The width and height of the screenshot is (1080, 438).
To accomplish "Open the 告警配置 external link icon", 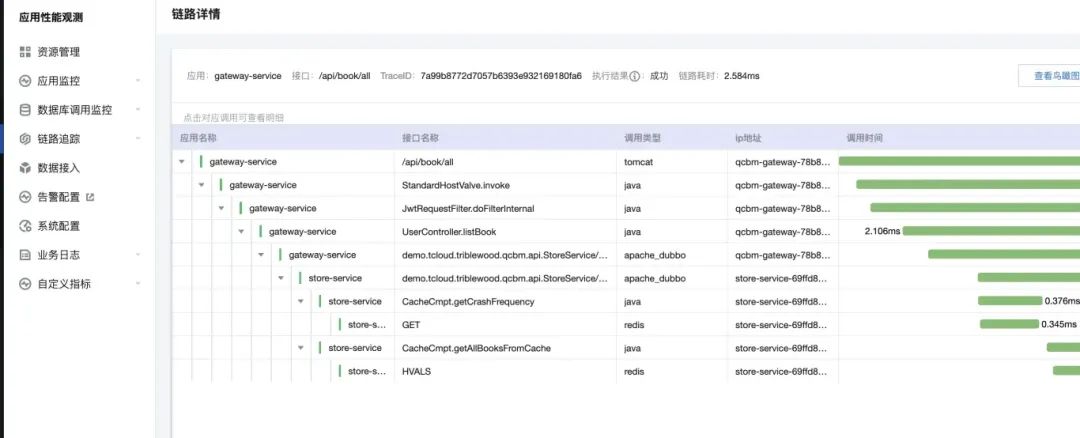I will (90, 197).
